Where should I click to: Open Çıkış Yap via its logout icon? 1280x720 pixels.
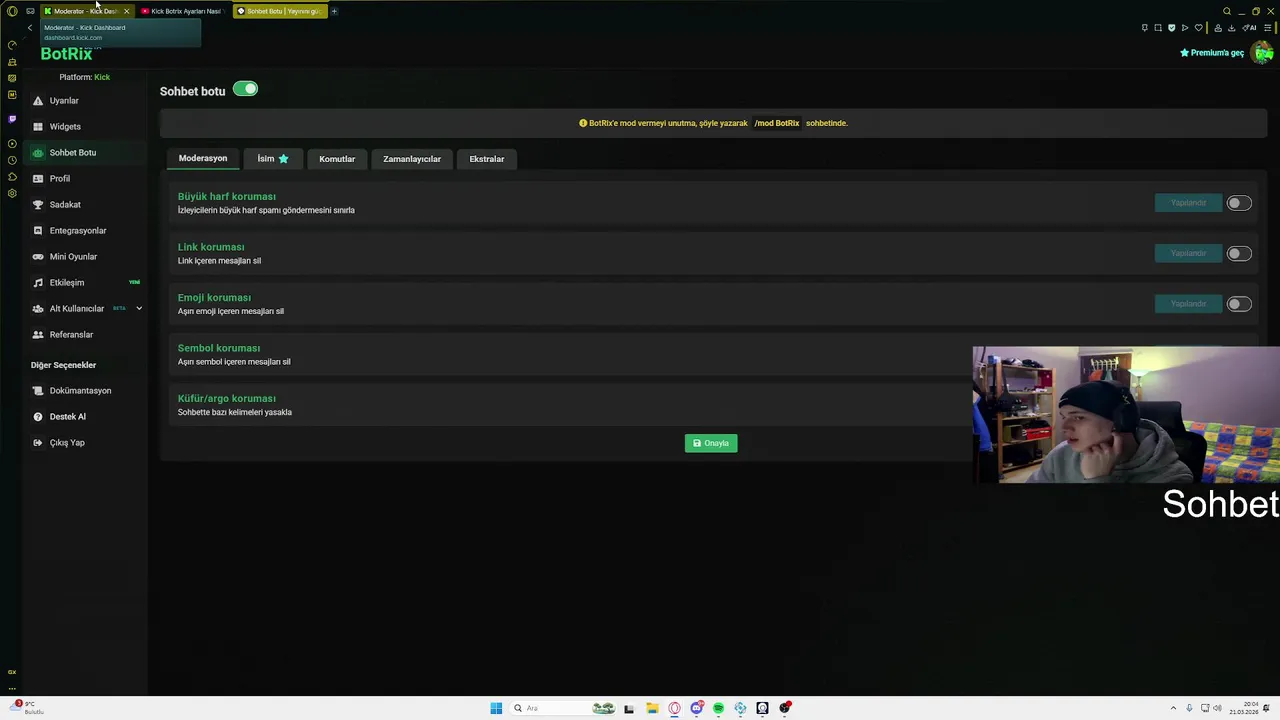(38, 443)
